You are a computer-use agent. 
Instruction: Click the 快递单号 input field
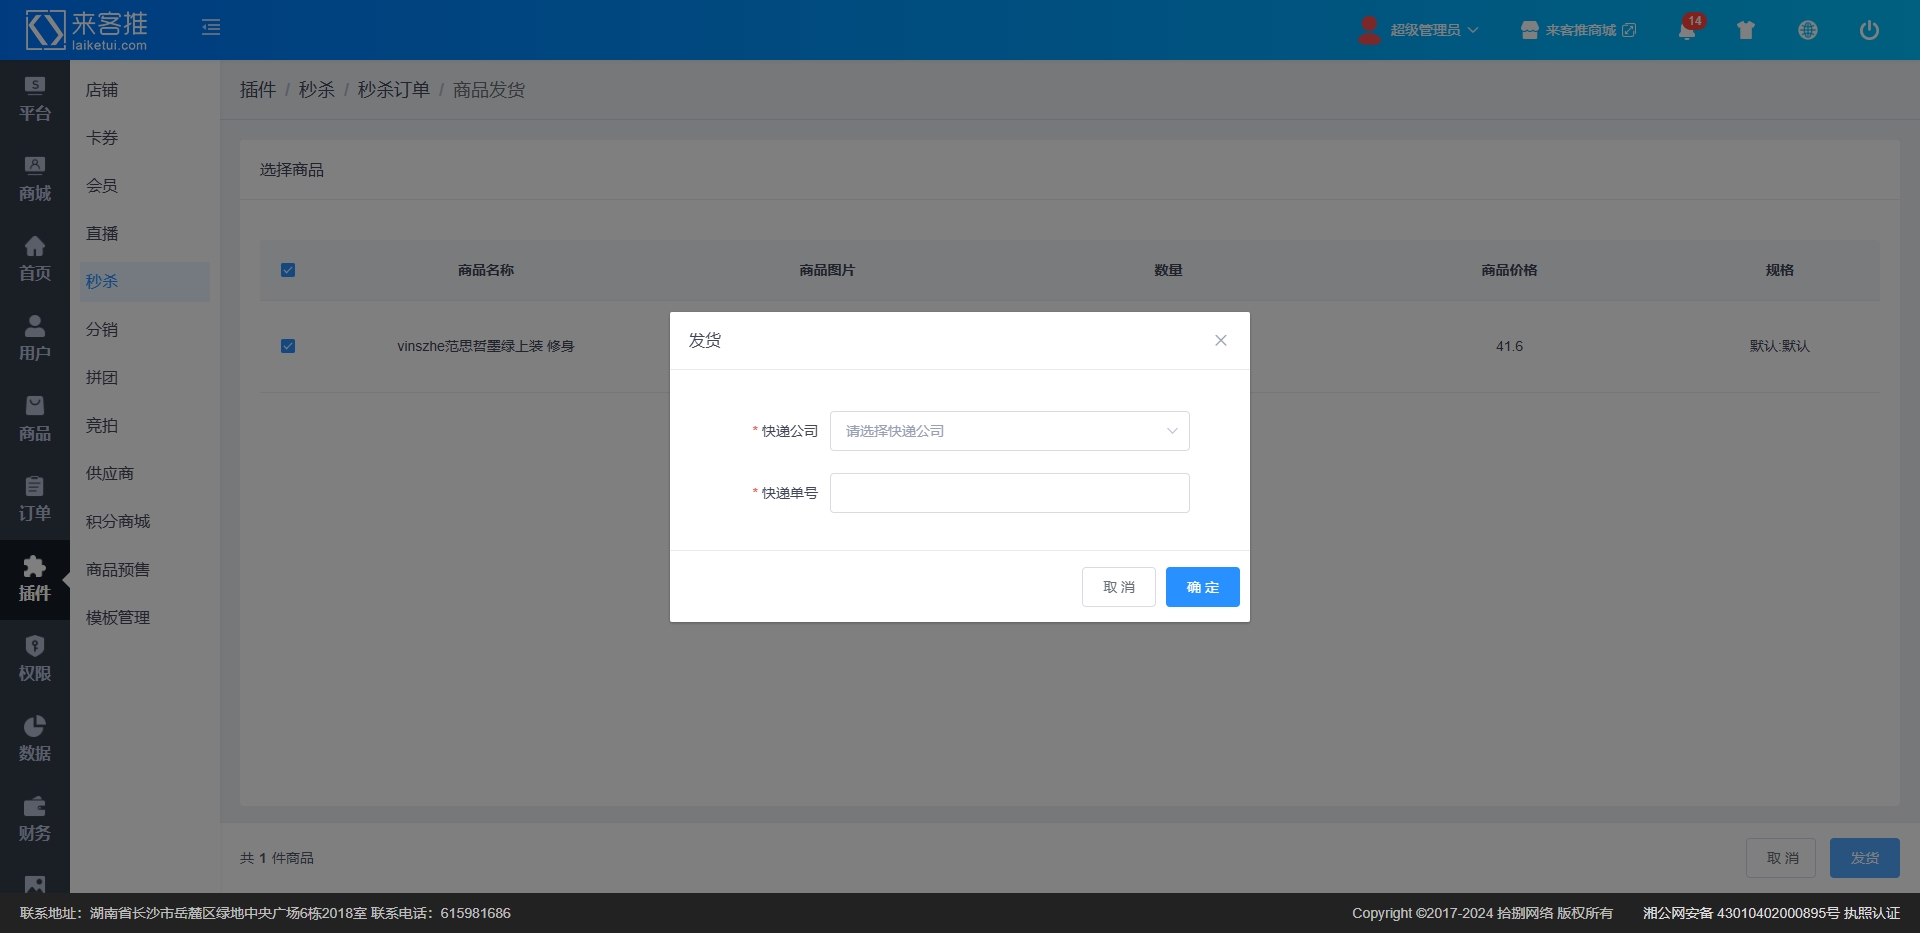pyautogui.click(x=1009, y=493)
